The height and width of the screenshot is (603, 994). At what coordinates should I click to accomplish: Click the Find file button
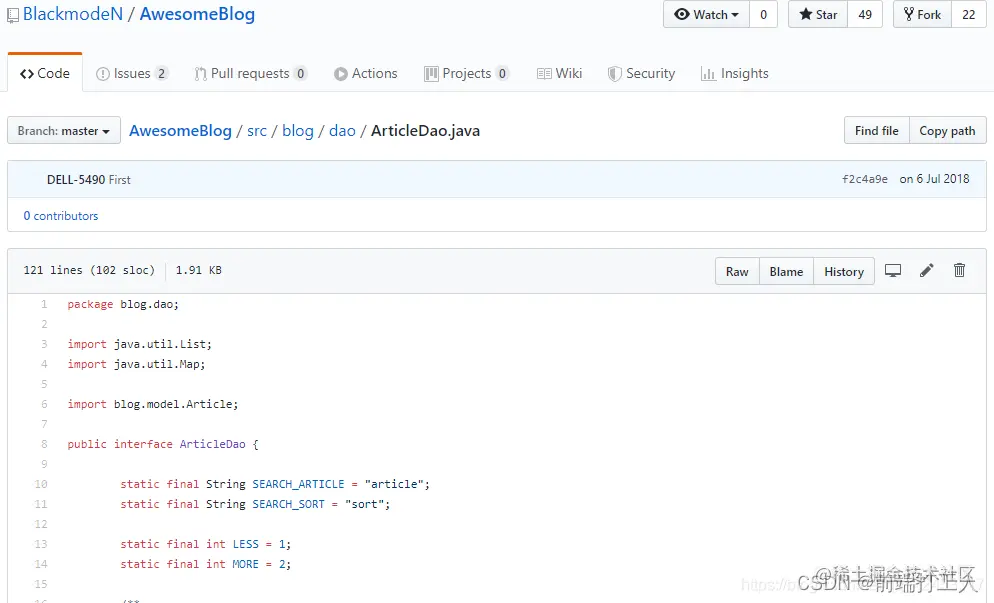pyautogui.click(x=877, y=131)
